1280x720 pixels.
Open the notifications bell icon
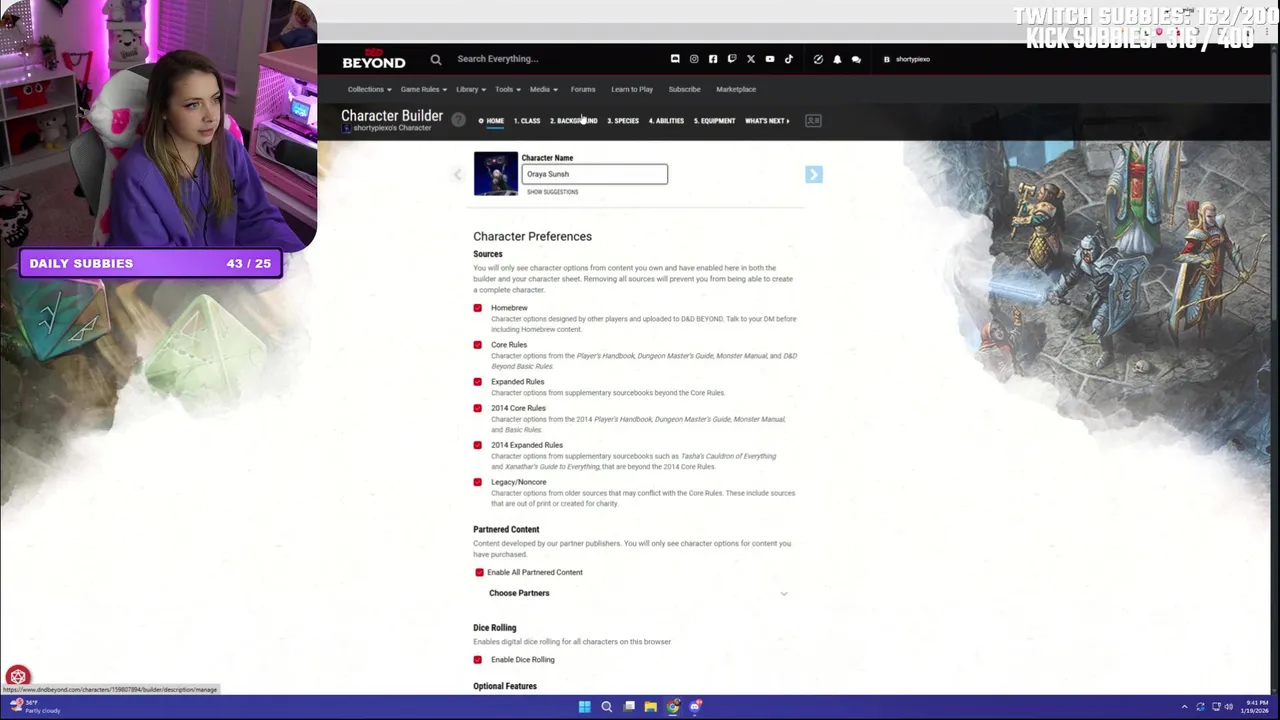(x=837, y=59)
